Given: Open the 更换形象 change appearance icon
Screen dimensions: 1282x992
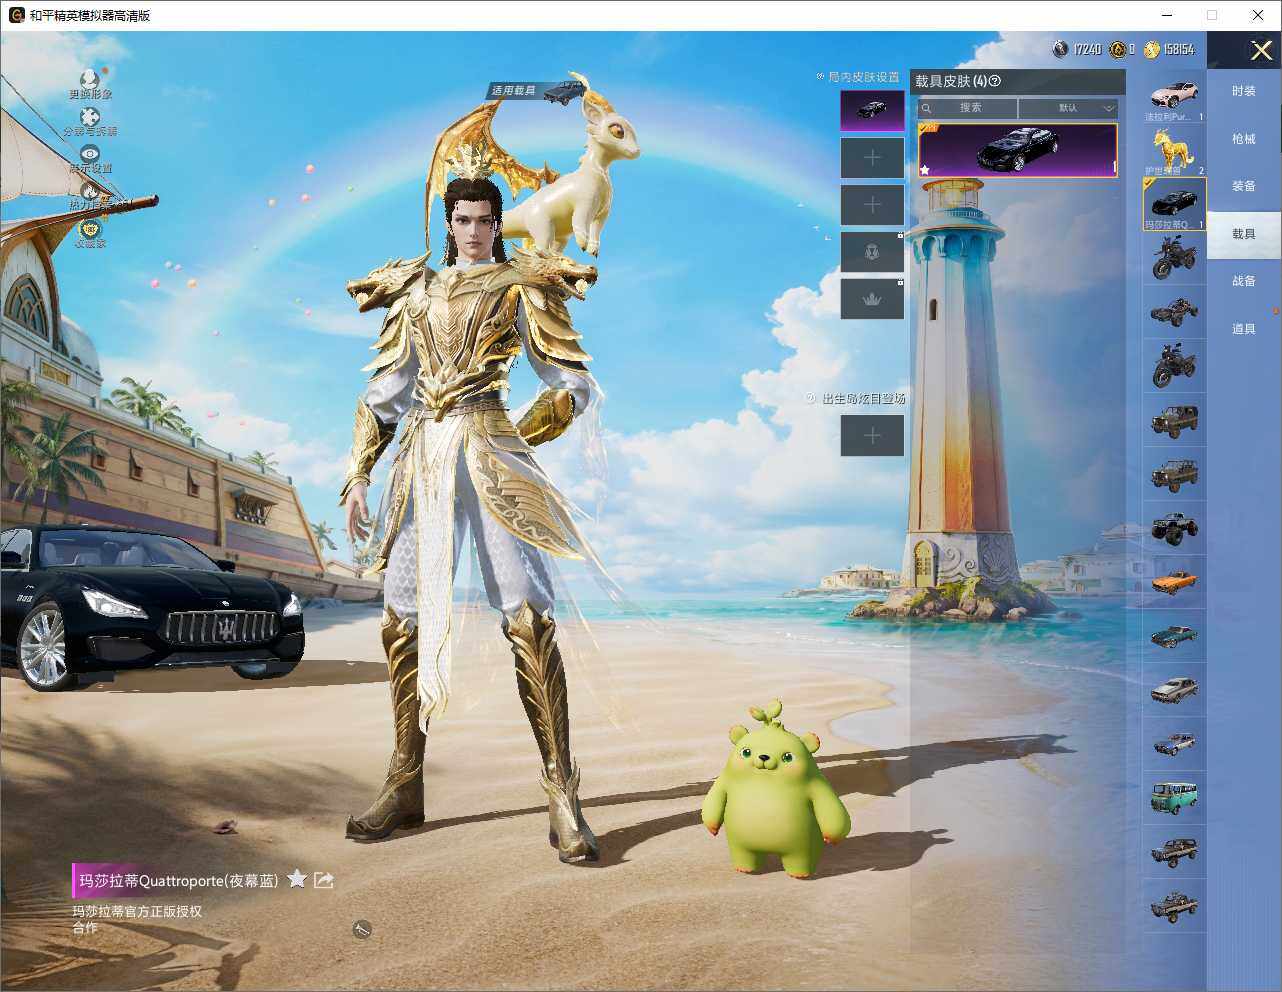Looking at the screenshot, I should (x=90, y=78).
